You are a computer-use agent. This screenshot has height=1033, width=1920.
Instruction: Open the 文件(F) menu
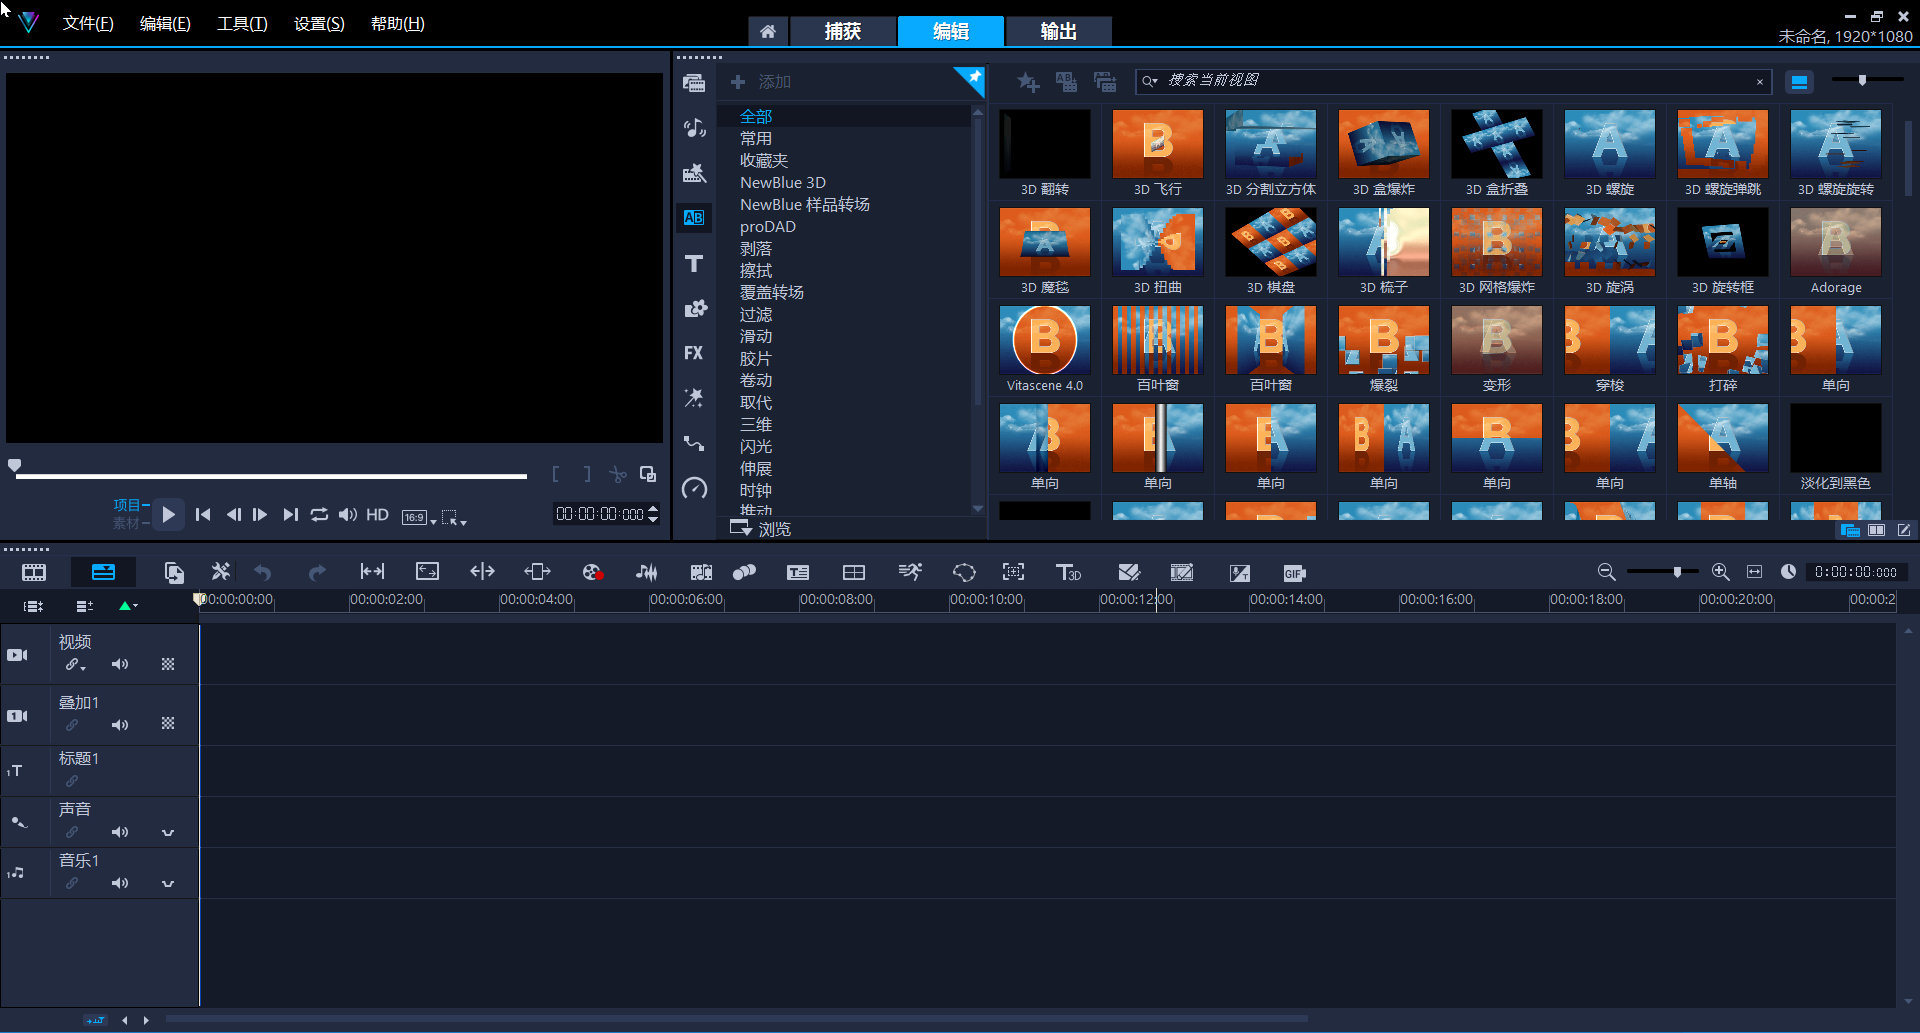coord(88,23)
